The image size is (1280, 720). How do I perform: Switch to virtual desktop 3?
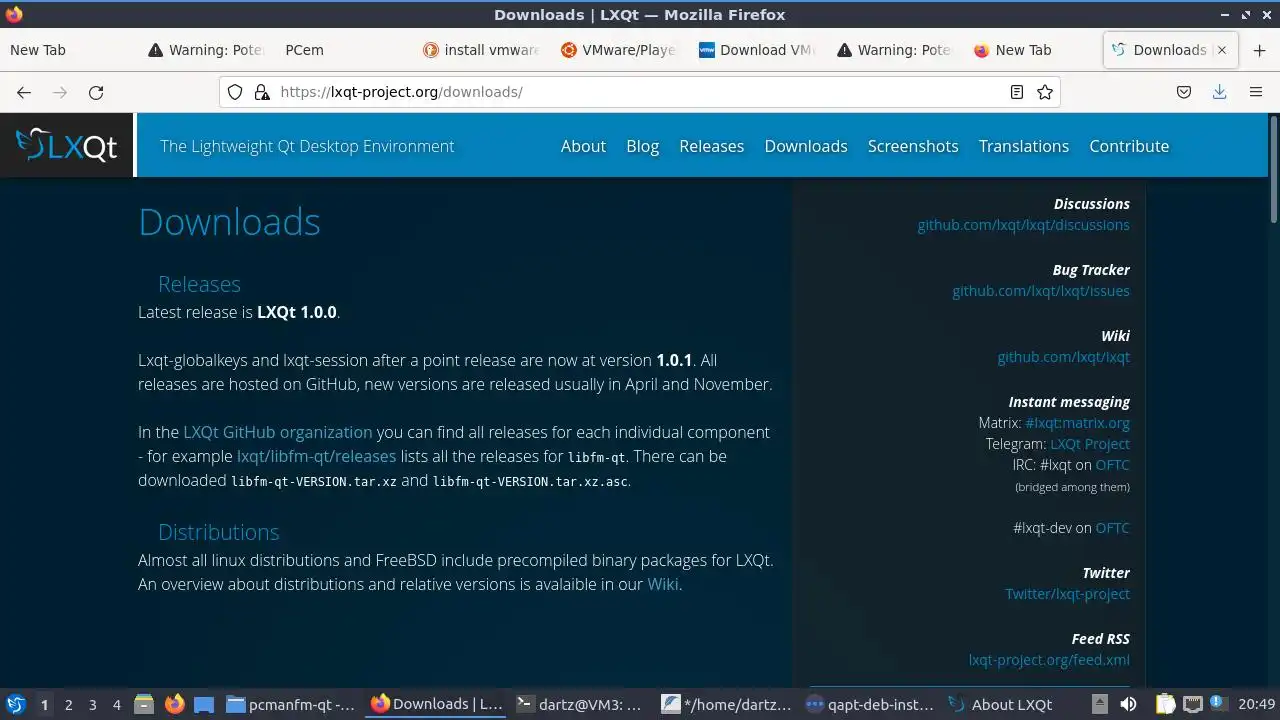[x=92, y=704]
